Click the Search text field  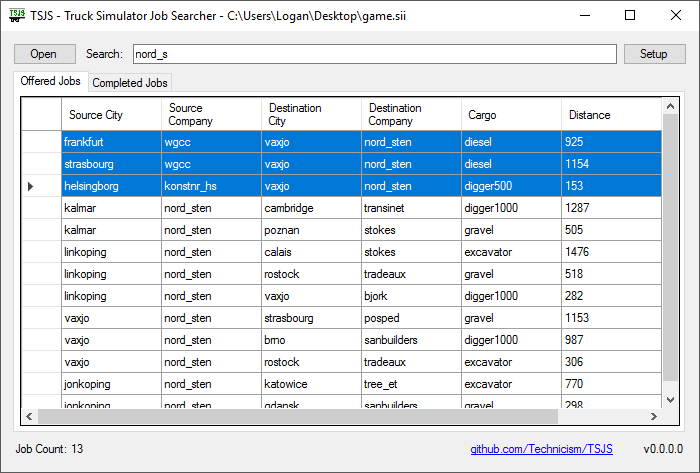[x=374, y=54]
